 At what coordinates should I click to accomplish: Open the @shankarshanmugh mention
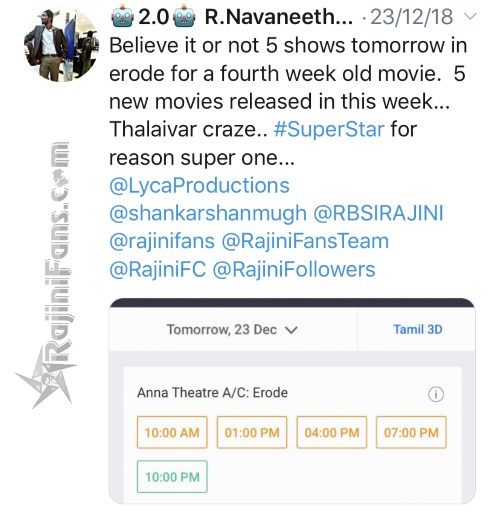point(208,213)
